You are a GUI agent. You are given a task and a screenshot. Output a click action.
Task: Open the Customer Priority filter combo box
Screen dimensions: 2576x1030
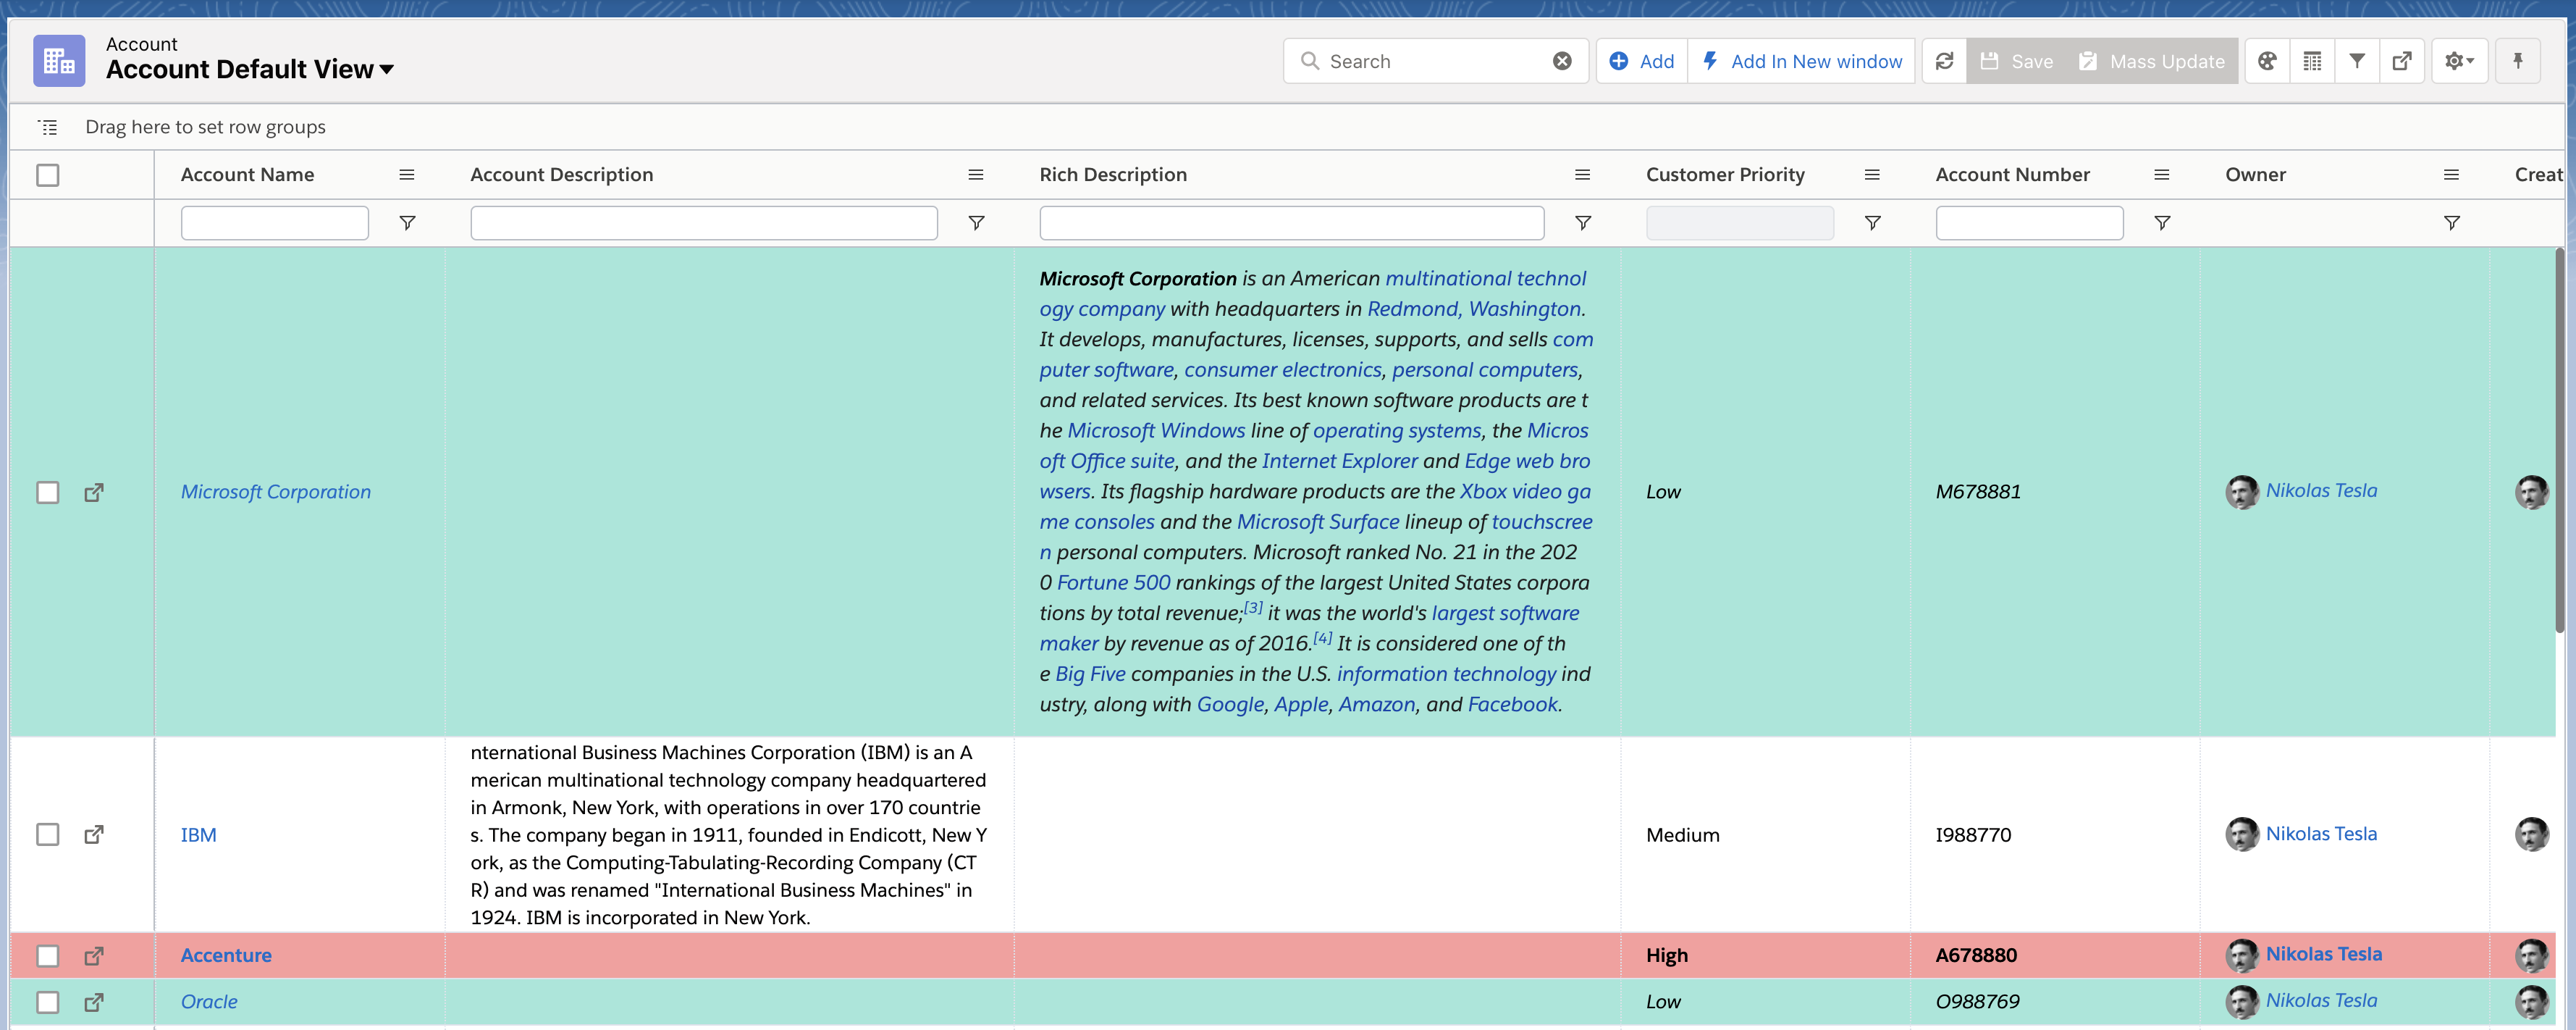[1739, 223]
